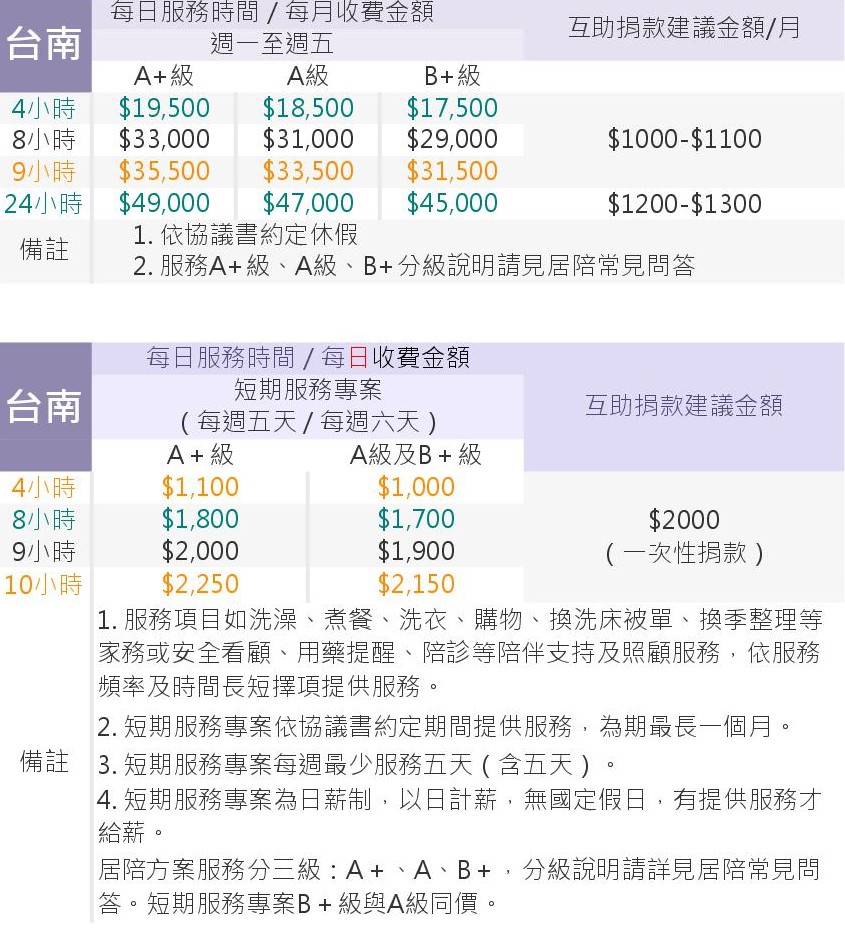This screenshot has width=845, height=929.
Task: Select the $33,000 price for 8 hours
Action: (x=164, y=139)
